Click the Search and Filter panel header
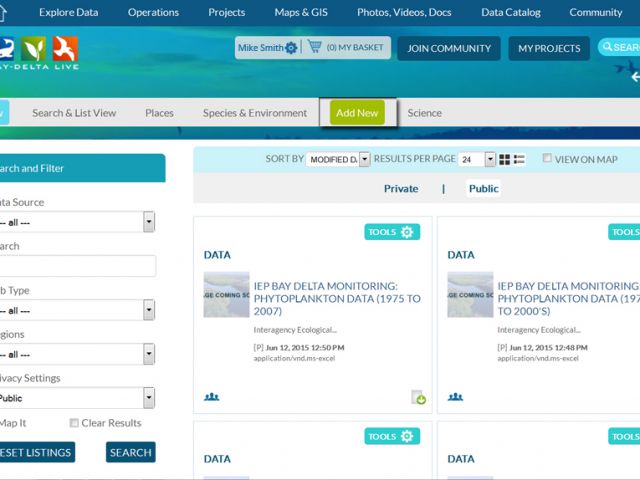This screenshot has height=480, width=640. (82, 168)
